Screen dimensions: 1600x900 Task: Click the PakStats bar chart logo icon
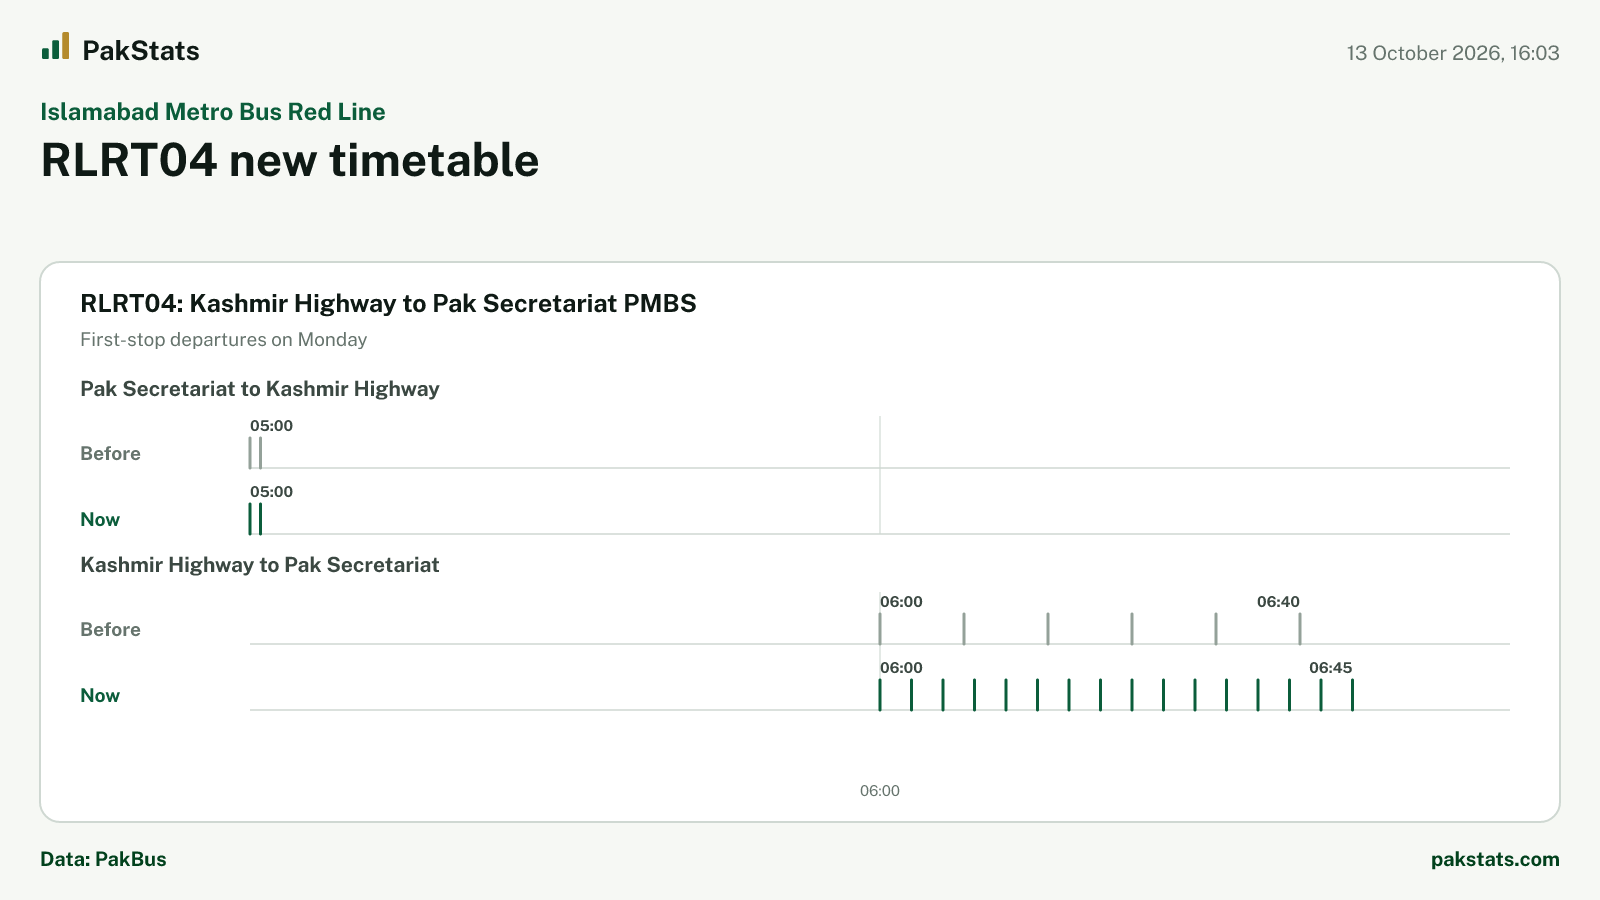[x=55, y=46]
